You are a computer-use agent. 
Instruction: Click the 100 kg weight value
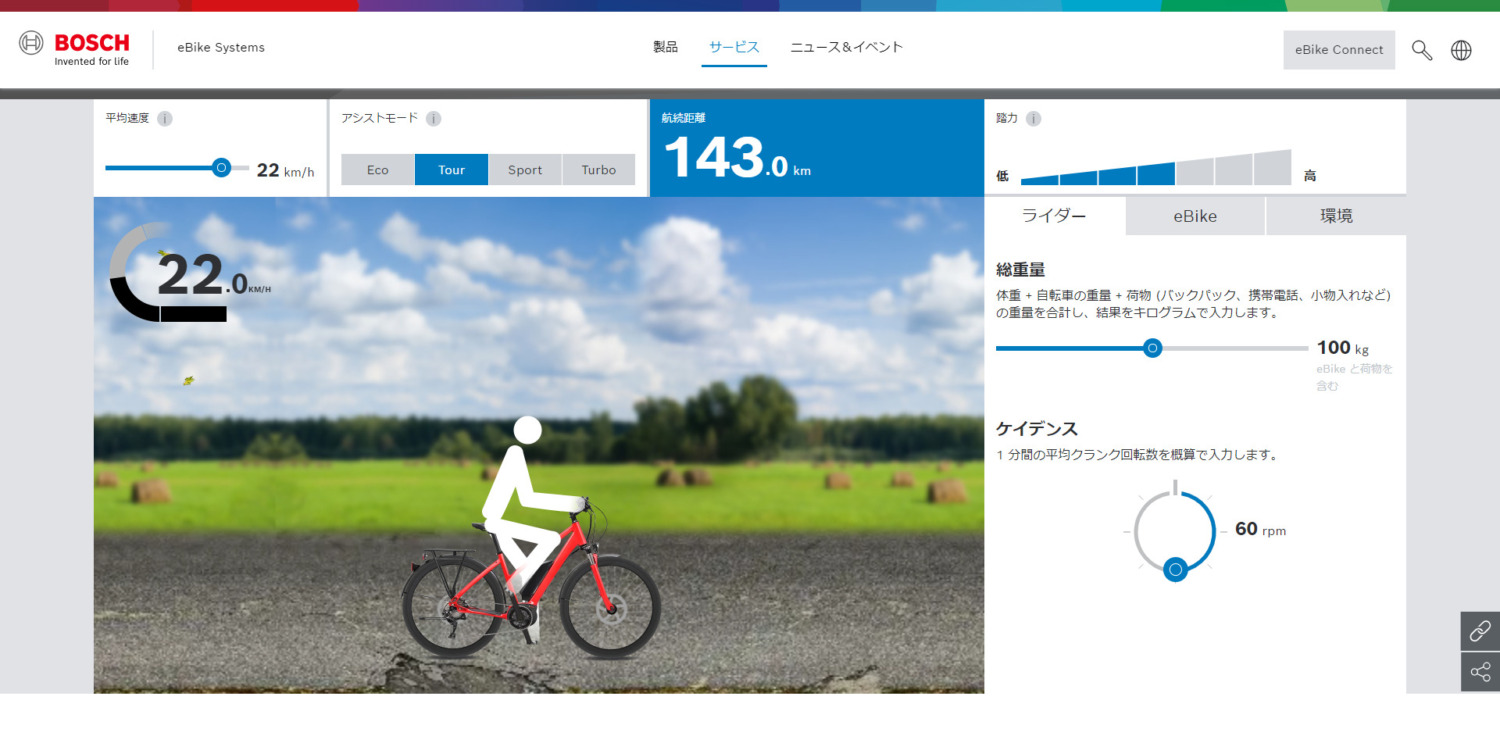pyautogui.click(x=1343, y=348)
